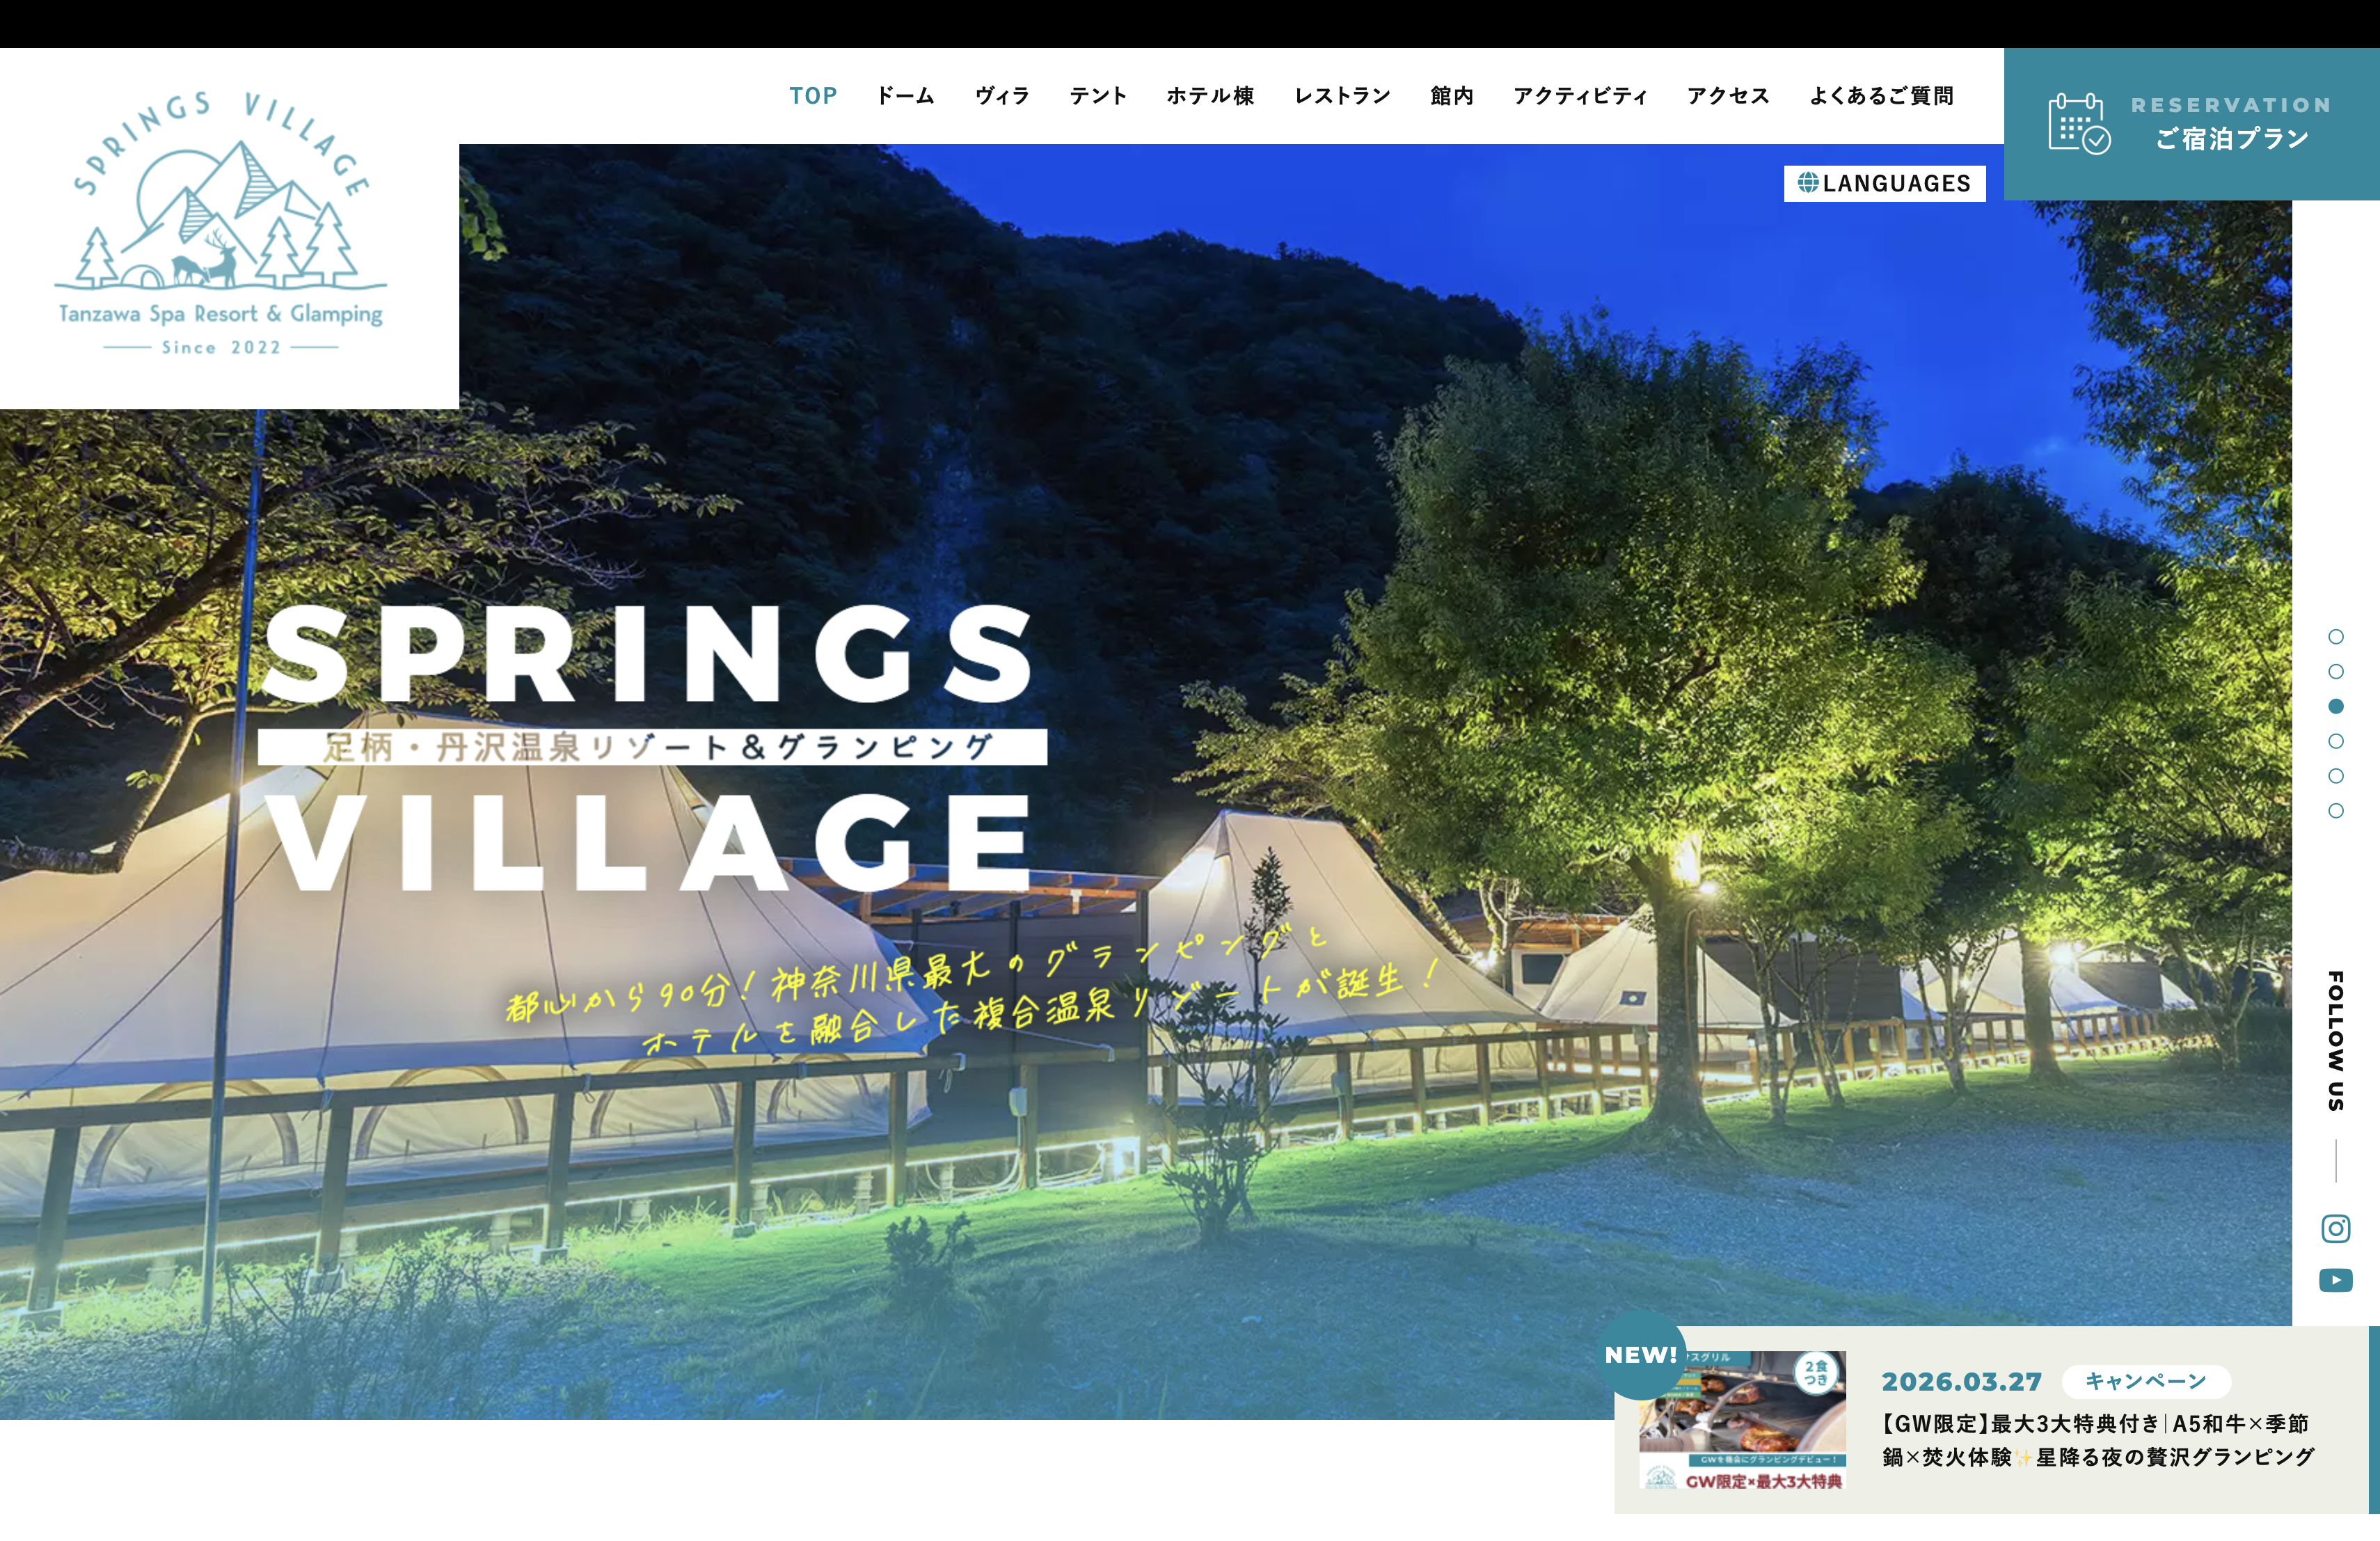Screen dimensions: 2380x1541
Task: Open the YouTube icon in sidebar
Action: (x=2335, y=1280)
